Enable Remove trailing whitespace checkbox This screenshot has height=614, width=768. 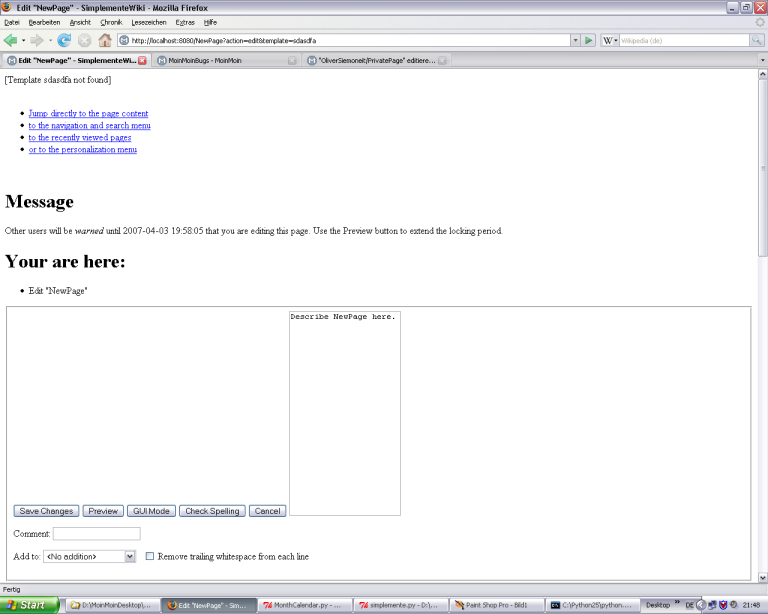pos(150,556)
